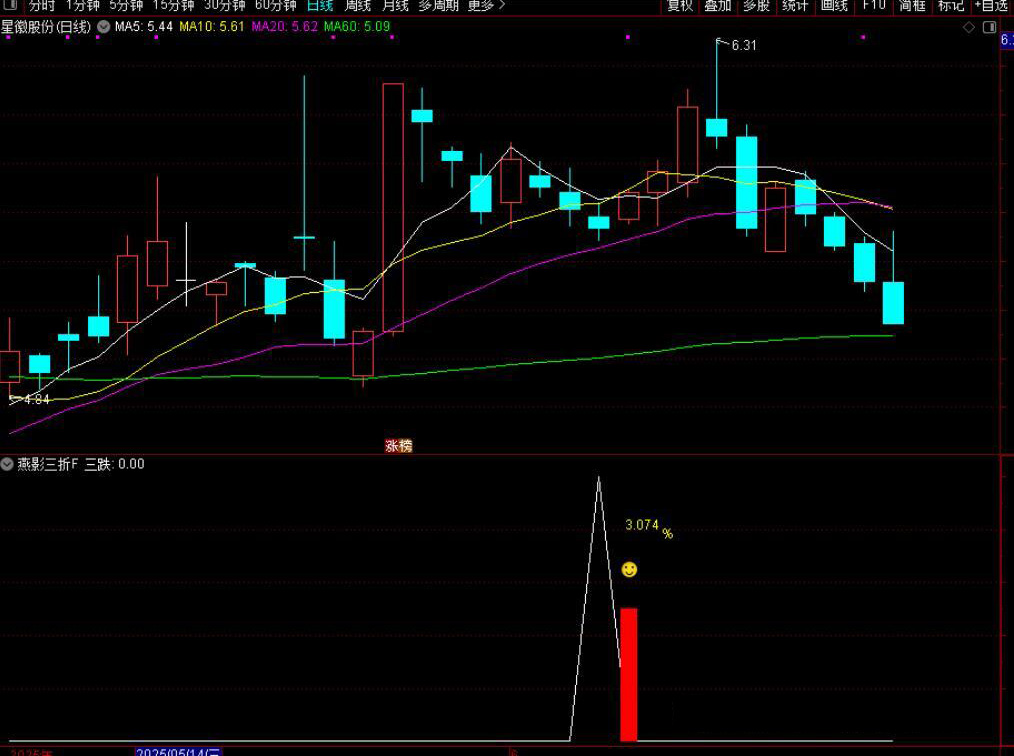Switch to the 周线 weekly tab
Viewport: 1014px width, 756px height.
point(357,6)
